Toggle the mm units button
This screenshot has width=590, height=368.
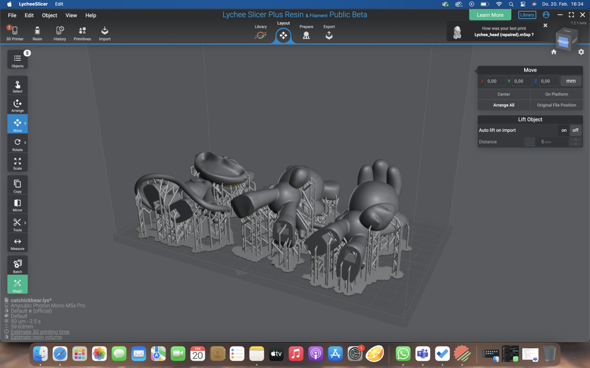(571, 81)
